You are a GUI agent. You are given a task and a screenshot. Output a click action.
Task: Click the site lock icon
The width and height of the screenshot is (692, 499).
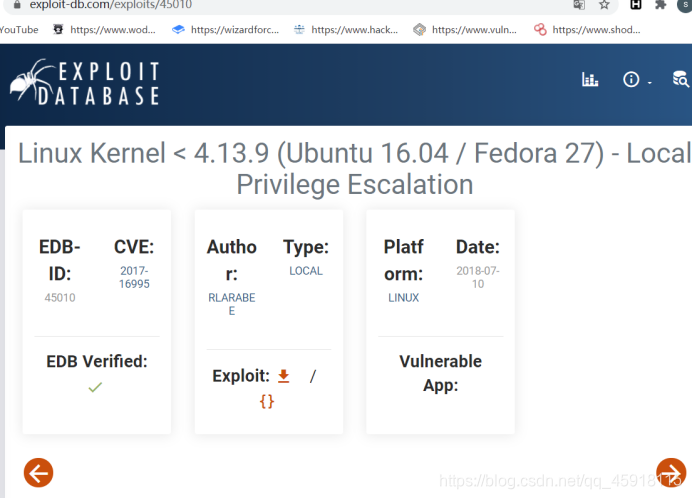[x=17, y=5]
